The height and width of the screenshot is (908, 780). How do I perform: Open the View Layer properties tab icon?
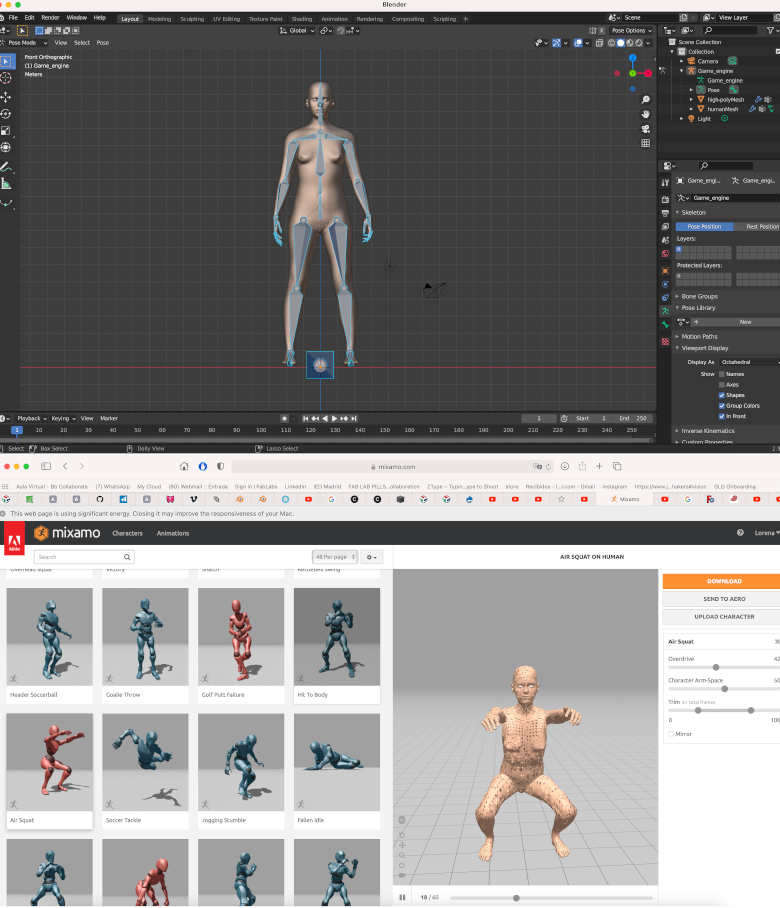click(x=665, y=226)
